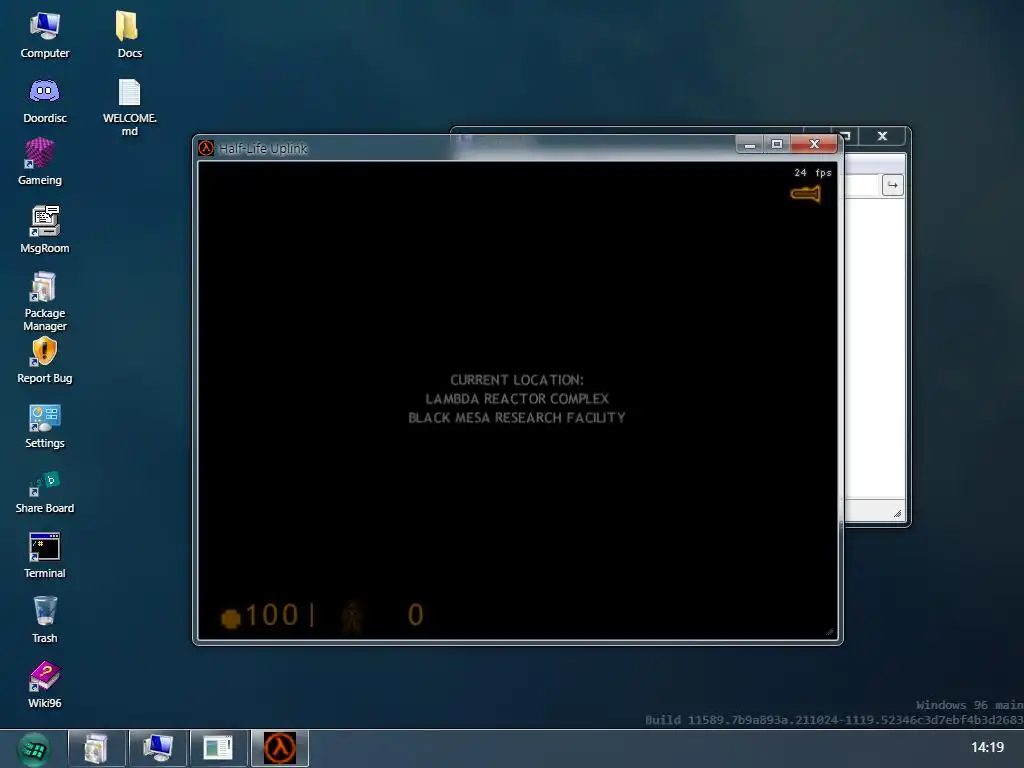
Task: Click the Half-Life lambda title bar icon
Action: 206,148
